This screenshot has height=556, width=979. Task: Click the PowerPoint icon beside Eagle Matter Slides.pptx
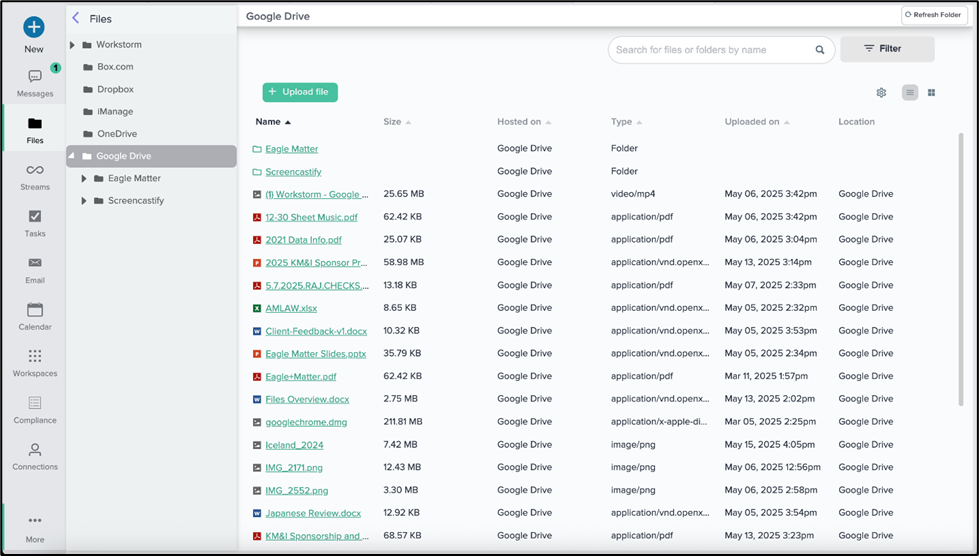pyautogui.click(x=257, y=354)
